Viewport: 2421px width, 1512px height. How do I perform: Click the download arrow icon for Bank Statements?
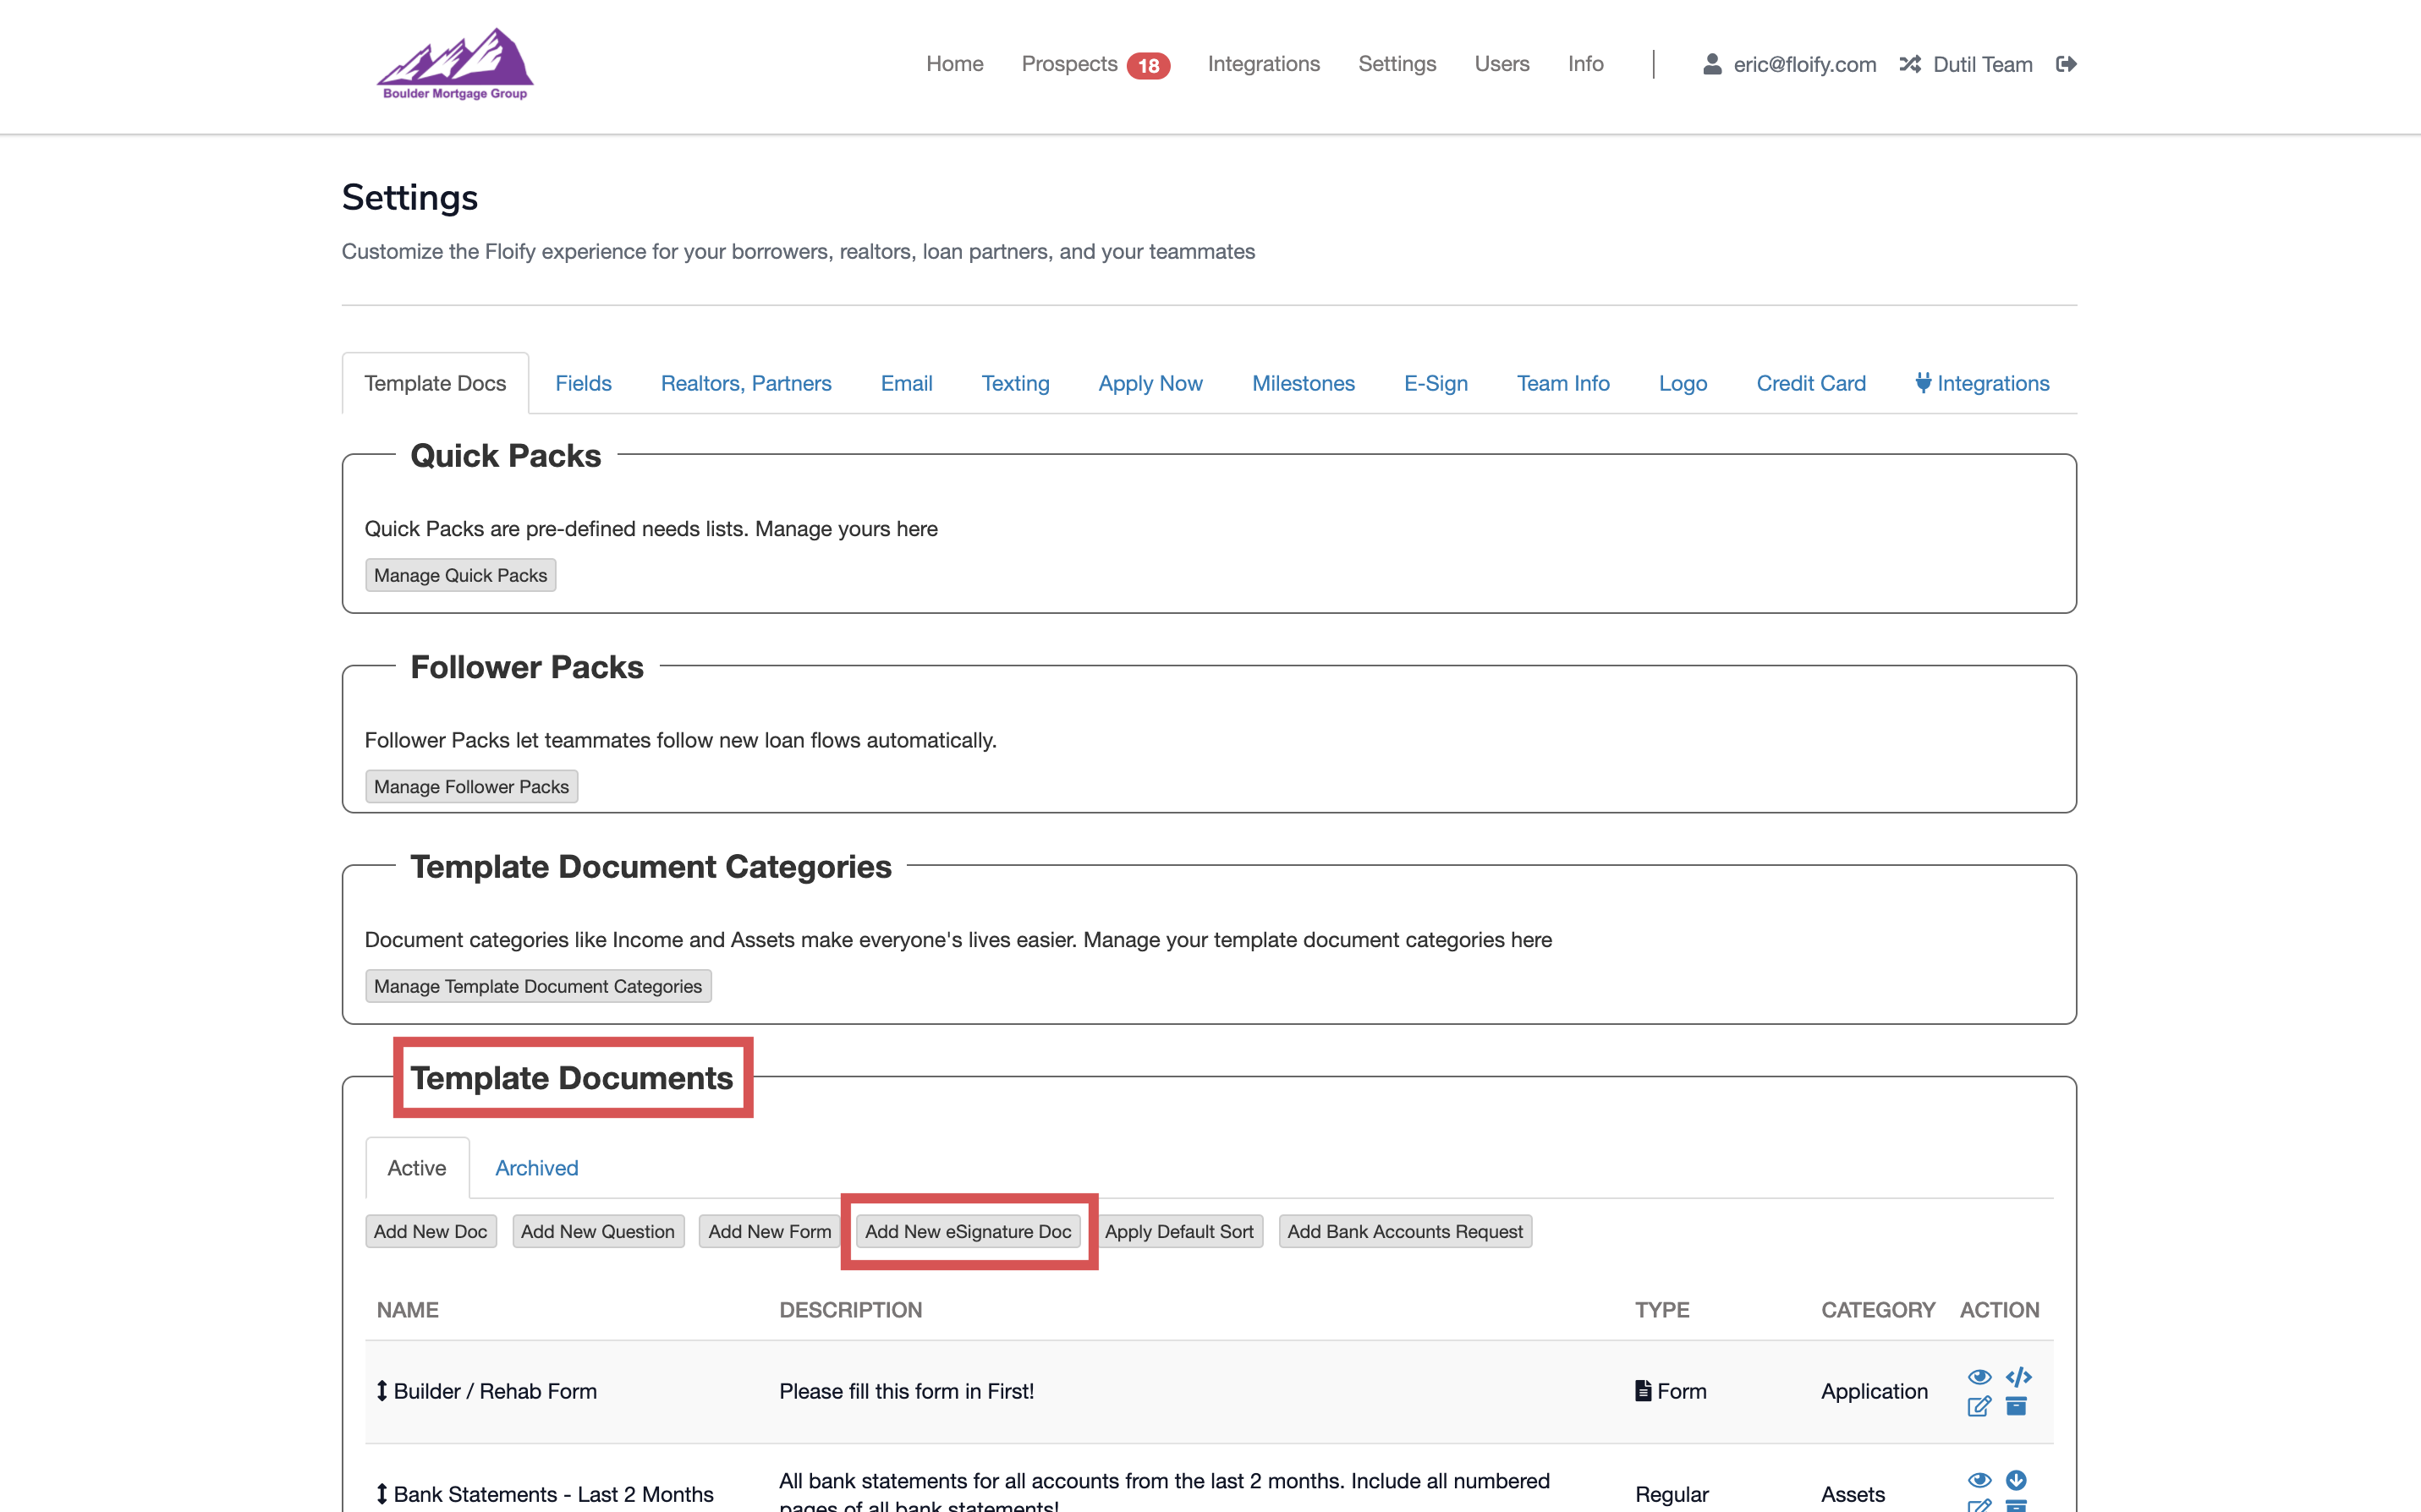click(2016, 1479)
